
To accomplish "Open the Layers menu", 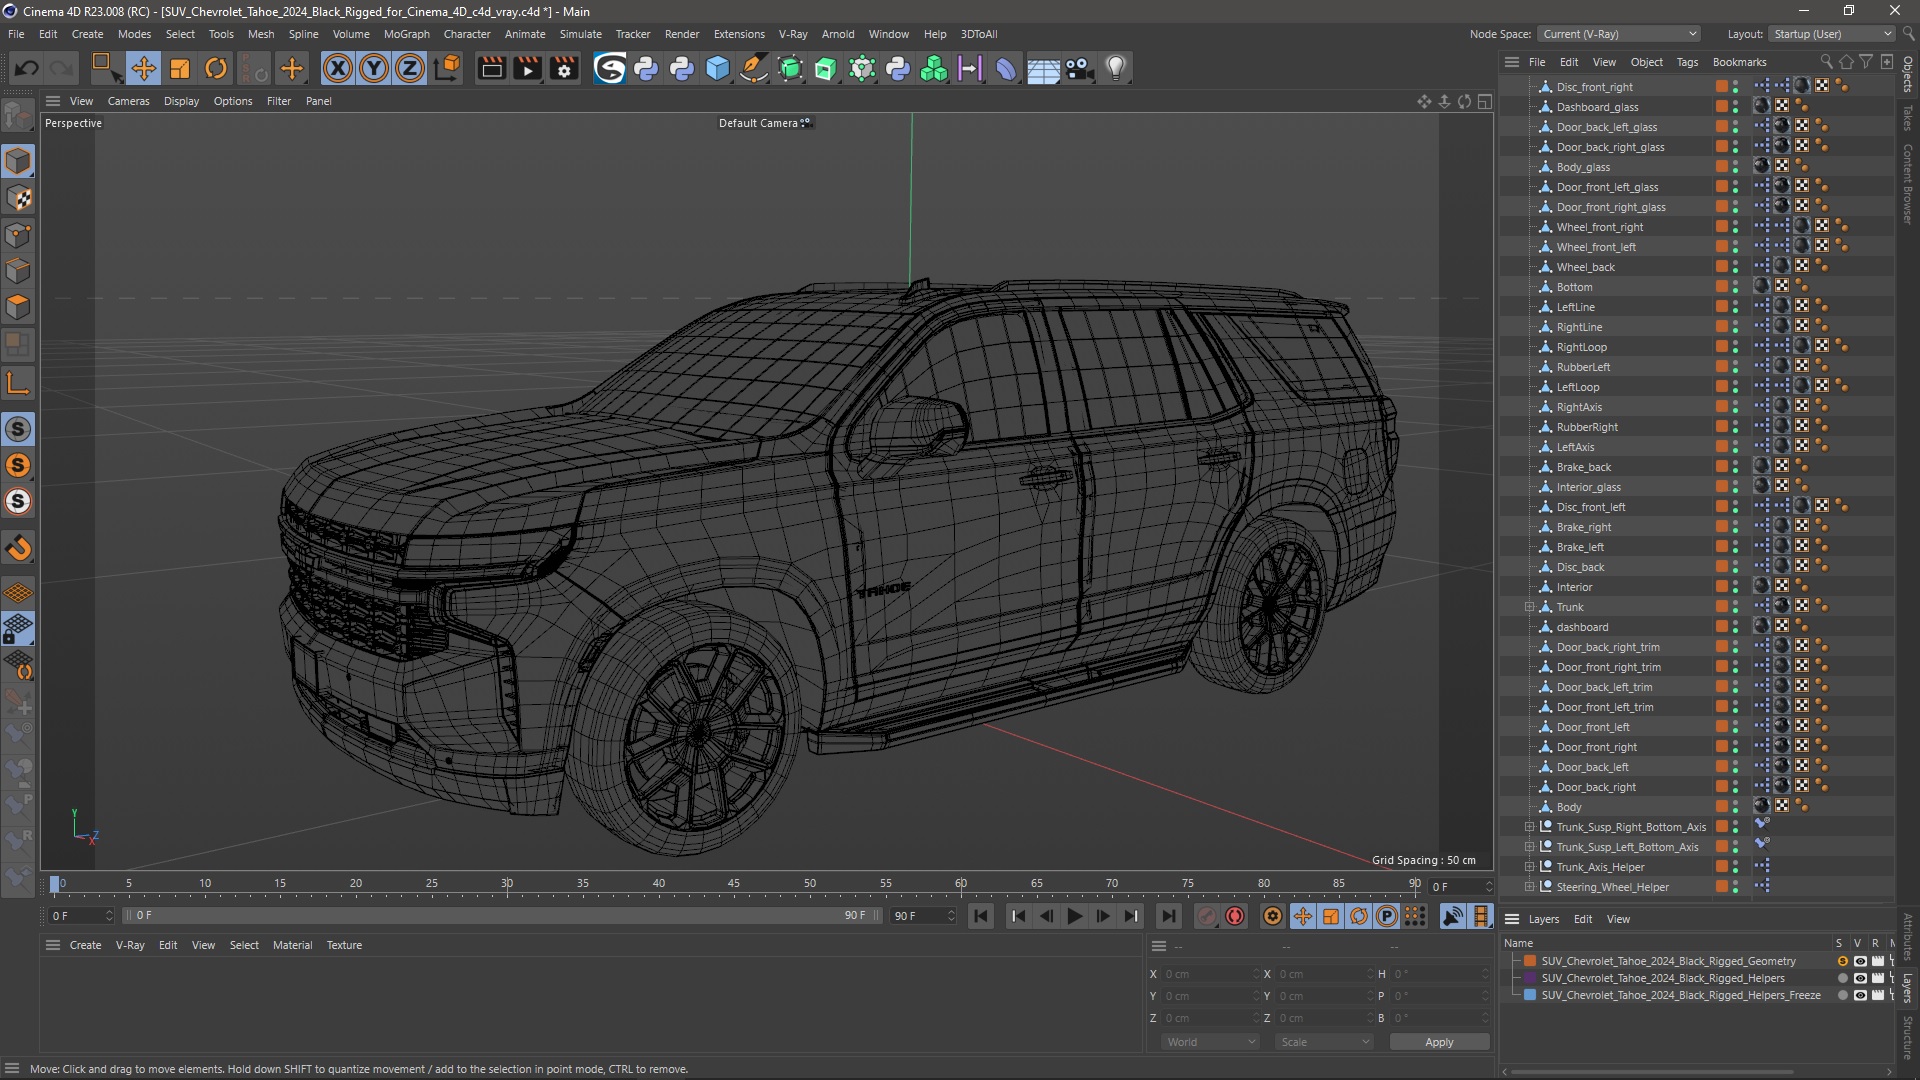I will click(x=1543, y=919).
